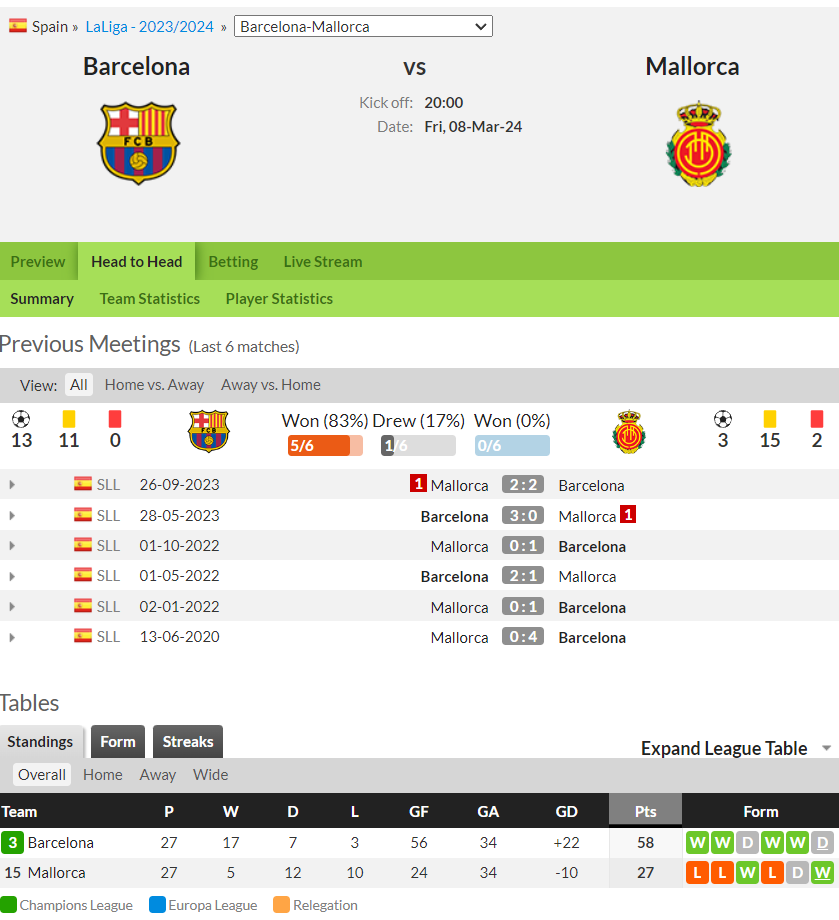Switch view to Home vs. Away
Viewport: 839px width, 920px height.
(154, 385)
